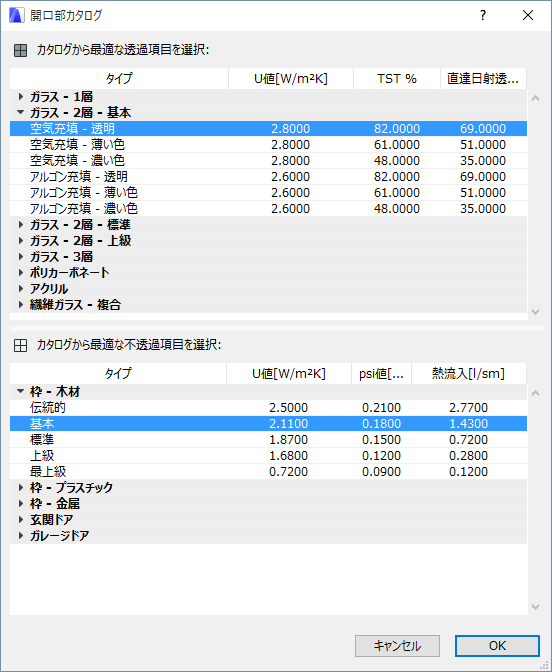The height and width of the screenshot is (672, 552).
Task: Expand the ガラス - 3層 group
Action: (x=21, y=257)
